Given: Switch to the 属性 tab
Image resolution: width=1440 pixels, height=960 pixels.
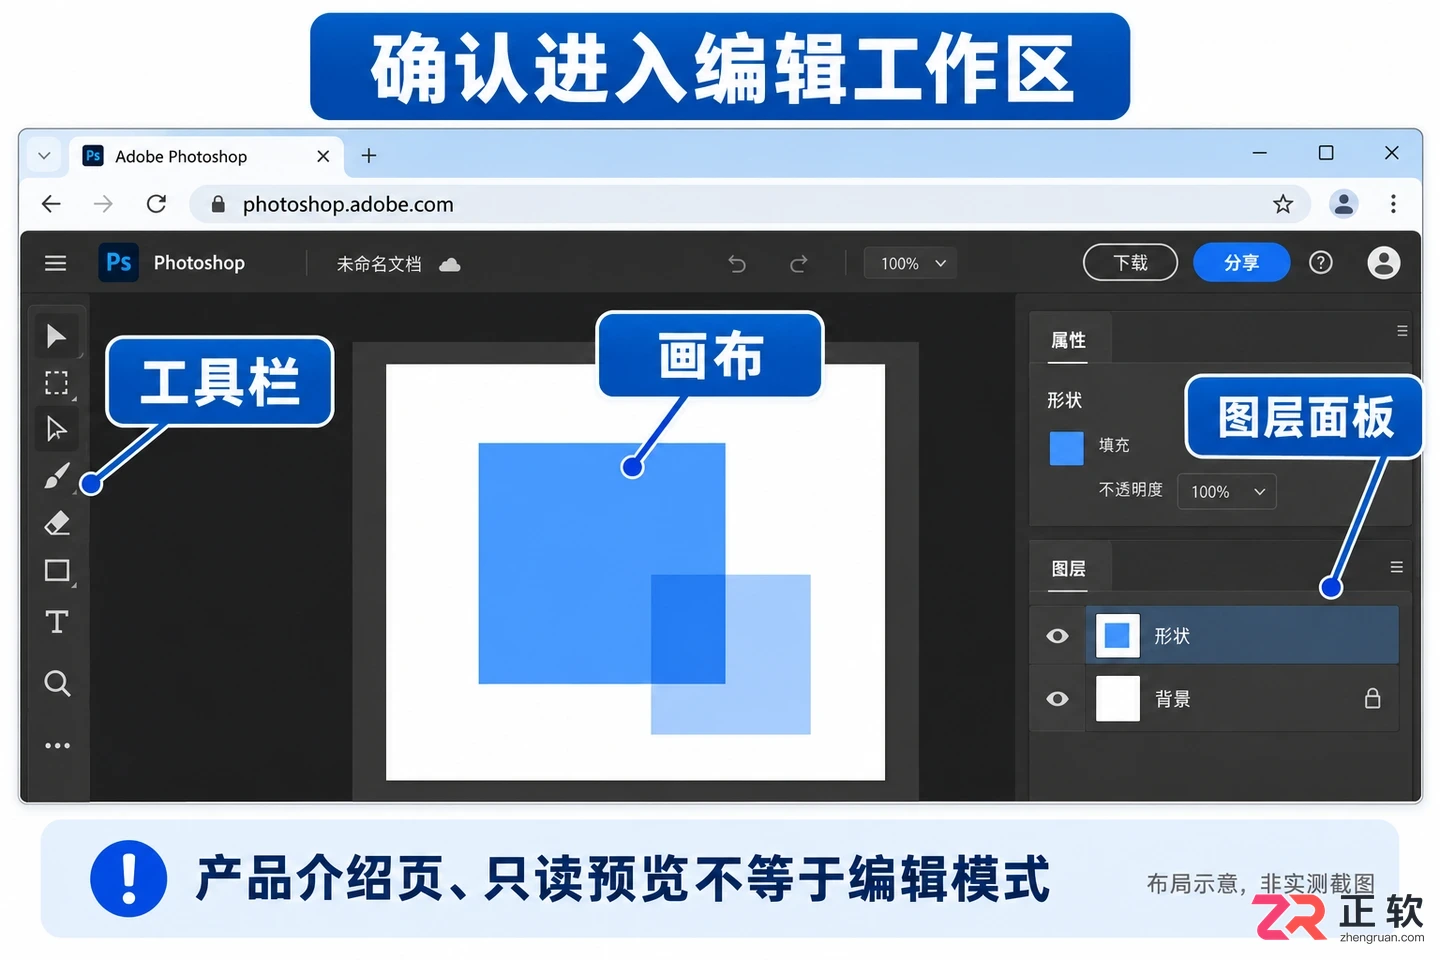Looking at the screenshot, I should (x=1068, y=340).
